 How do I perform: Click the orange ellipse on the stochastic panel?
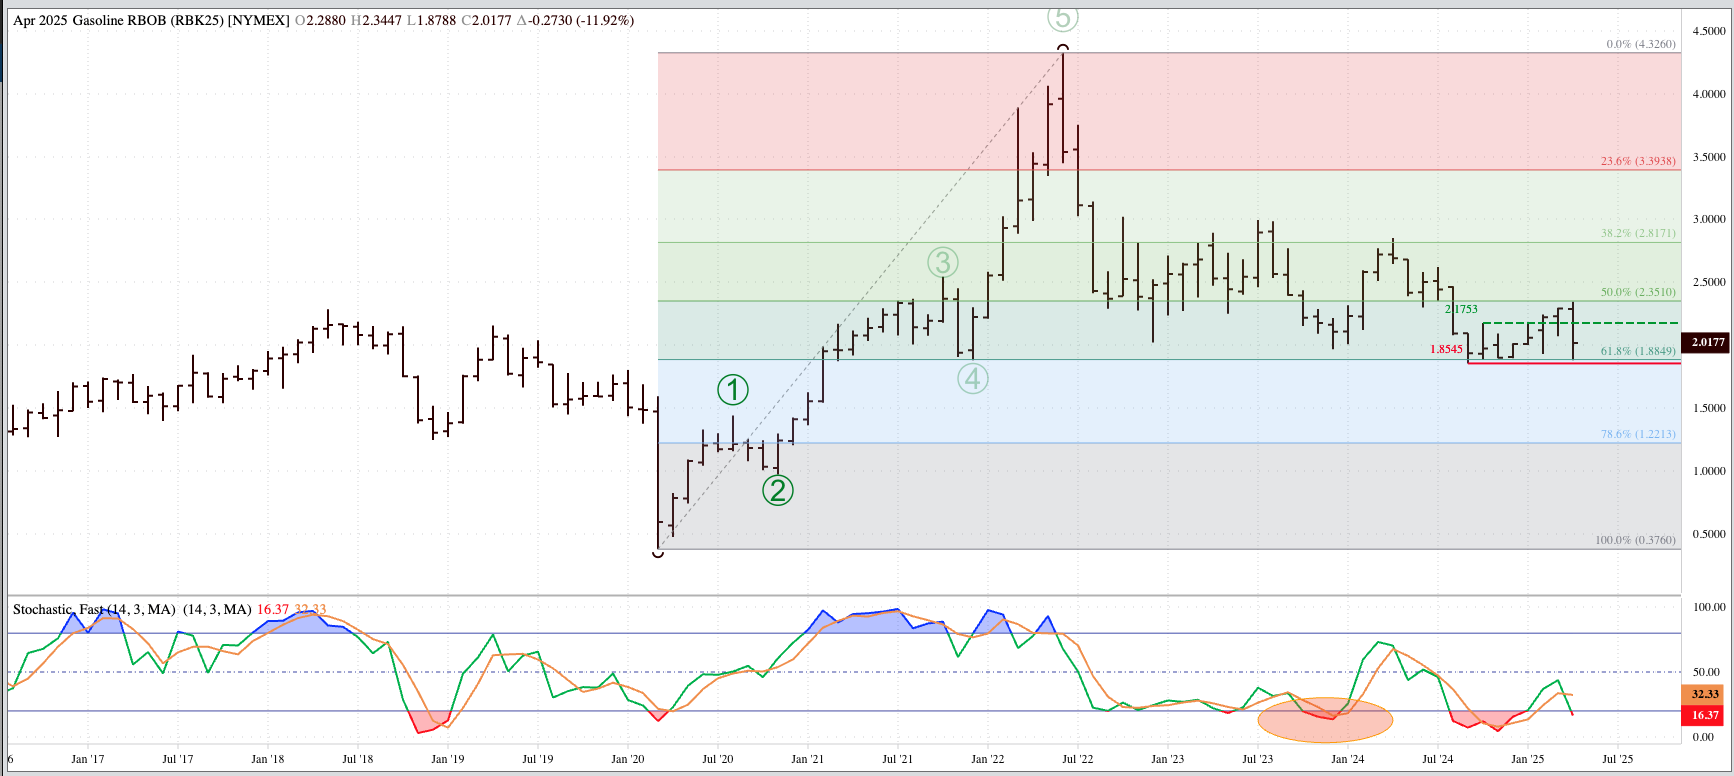[x=1325, y=720]
